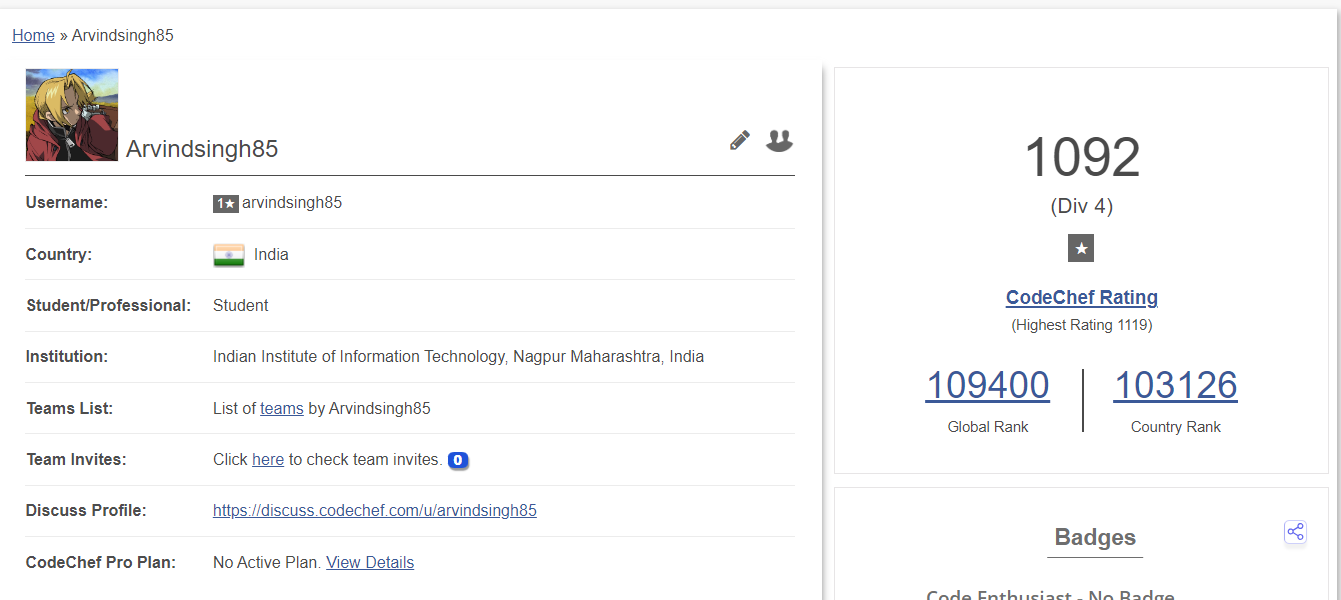Click the No Active Plan text
This screenshot has height=600, width=1341.
tap(267, 562)
